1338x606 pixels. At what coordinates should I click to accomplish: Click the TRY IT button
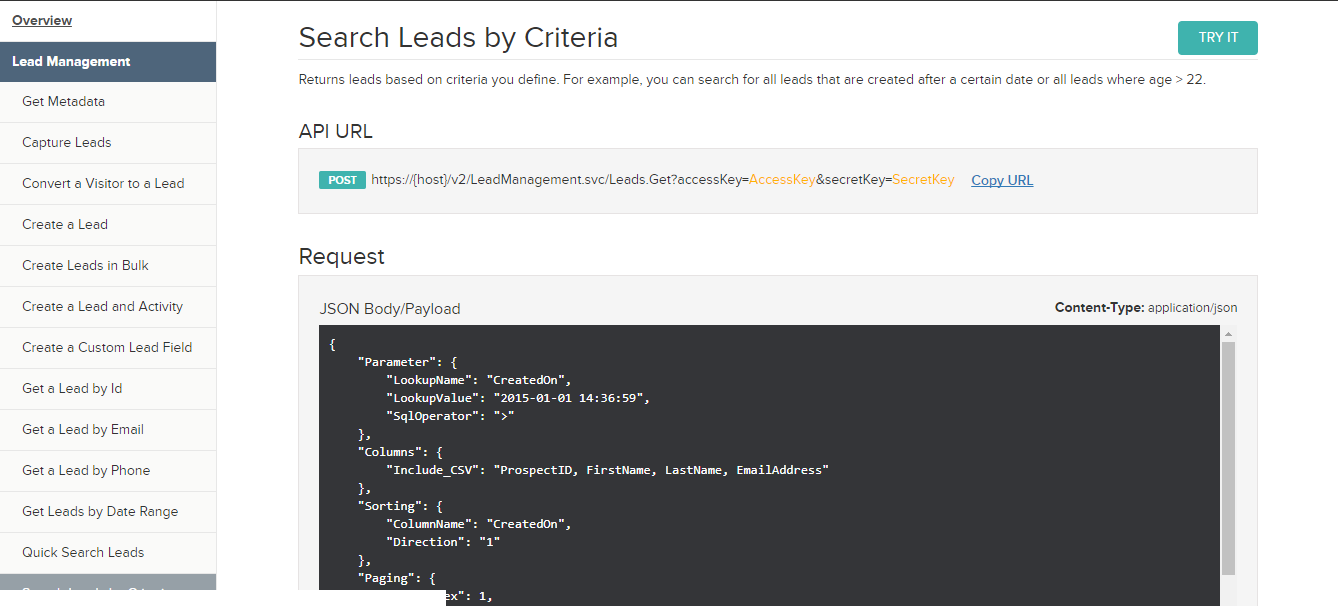1217,38
